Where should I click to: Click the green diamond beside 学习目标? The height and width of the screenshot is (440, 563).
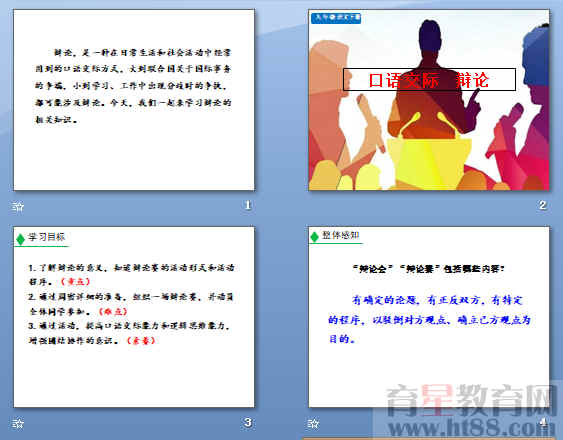20,239
